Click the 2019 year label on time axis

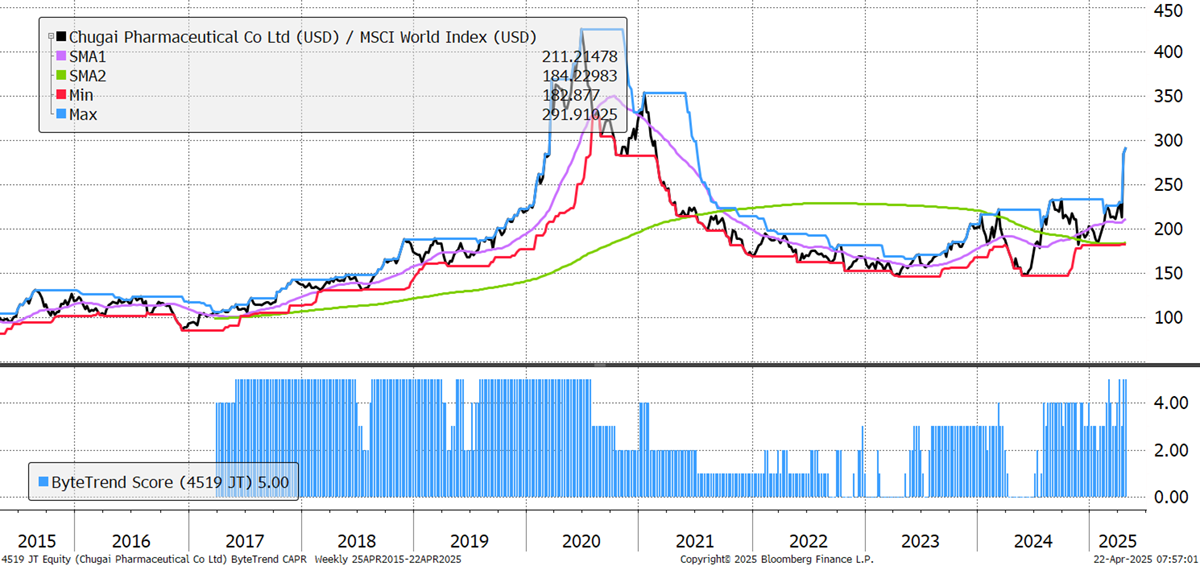(468, 540)
